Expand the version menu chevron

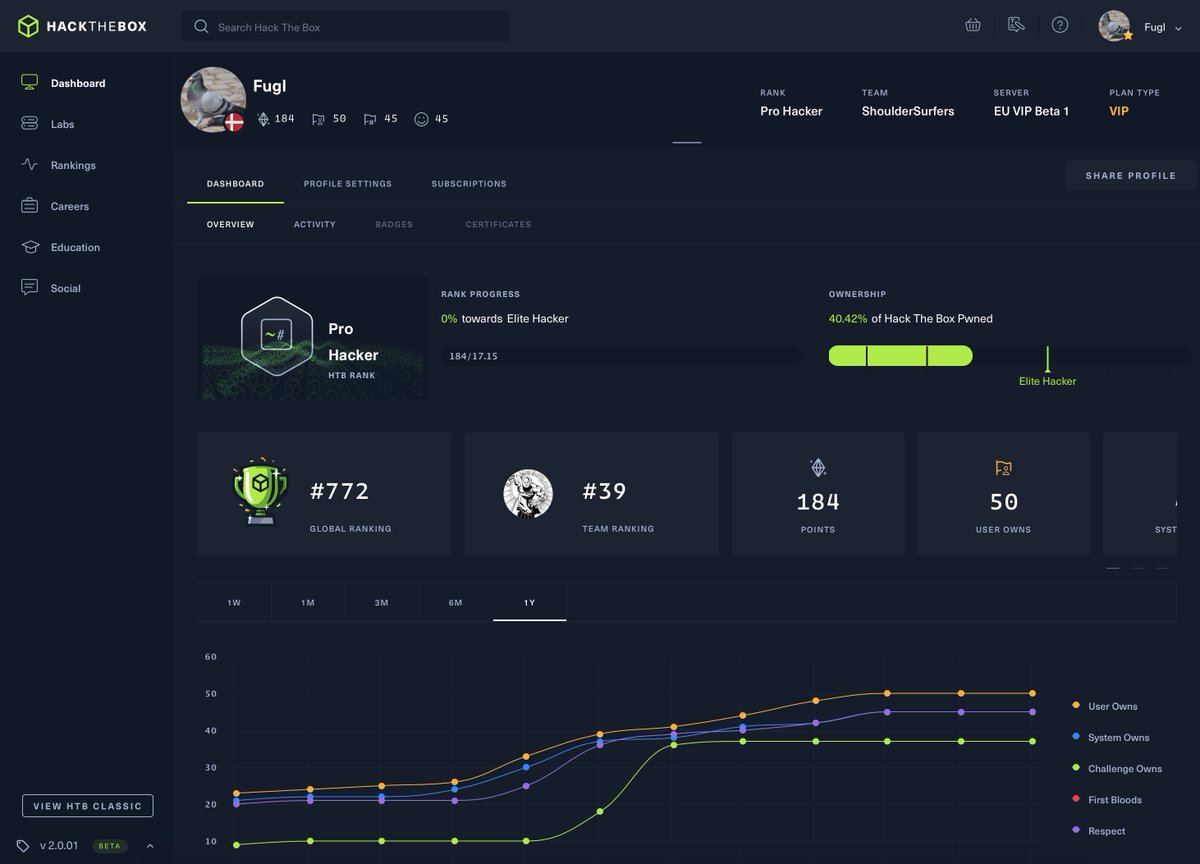[x=150, y=846]
